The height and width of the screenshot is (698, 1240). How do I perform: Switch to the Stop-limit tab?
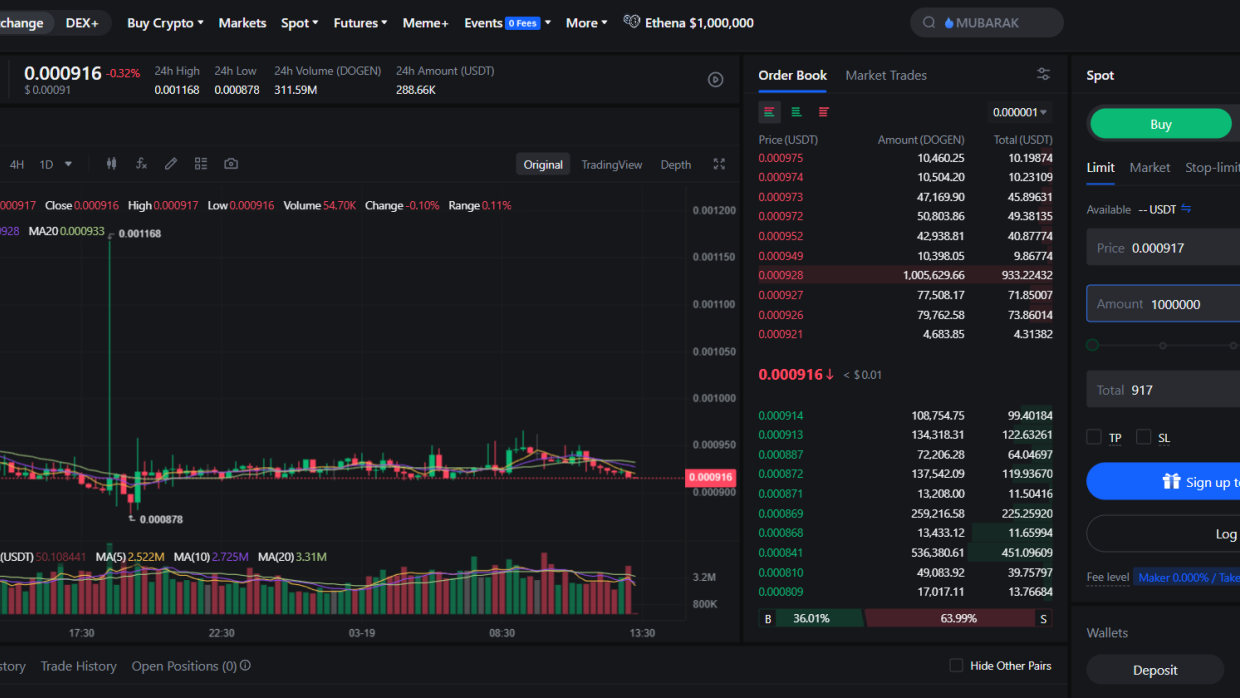tap(1212, 167)
